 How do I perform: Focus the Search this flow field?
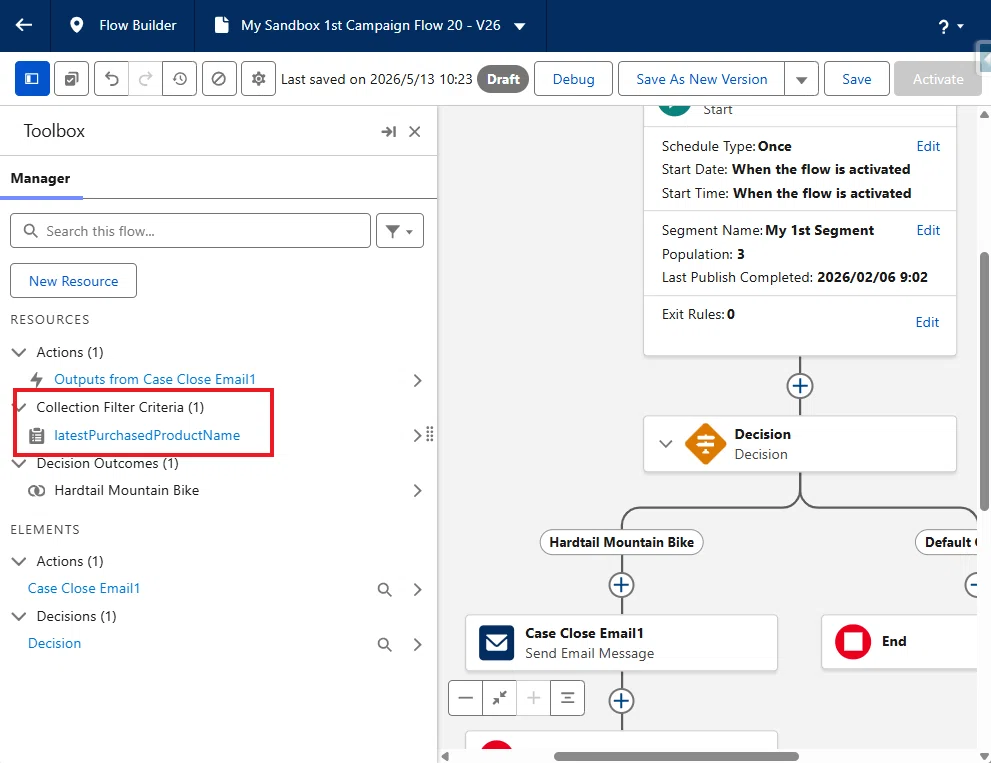190,231
